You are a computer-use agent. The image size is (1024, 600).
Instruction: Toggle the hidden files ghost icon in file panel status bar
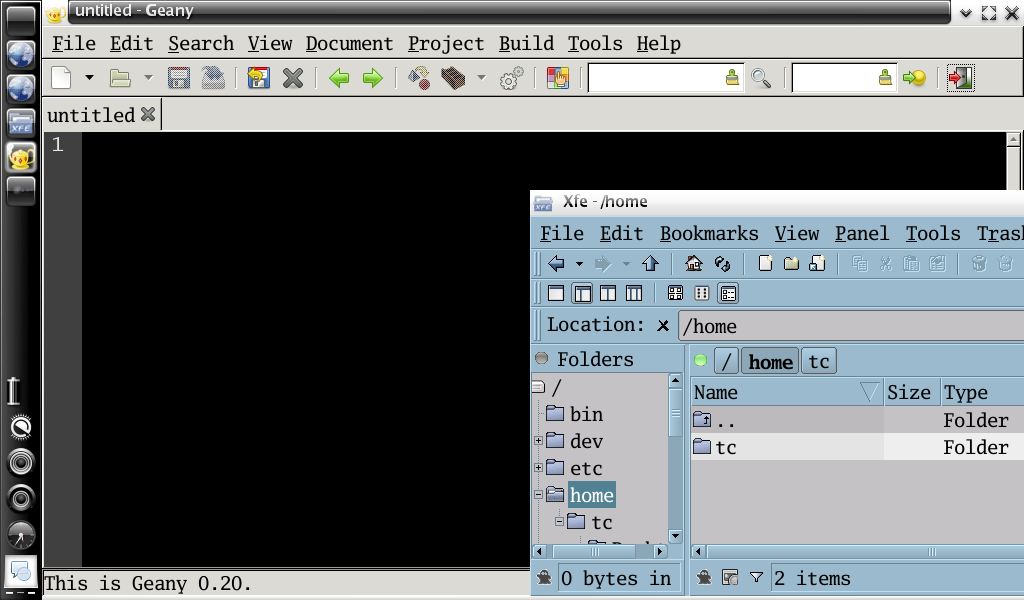point(704,578)
